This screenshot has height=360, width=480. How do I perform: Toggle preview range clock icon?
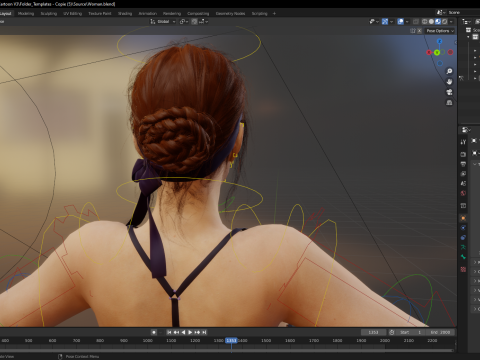click(392, 332)
